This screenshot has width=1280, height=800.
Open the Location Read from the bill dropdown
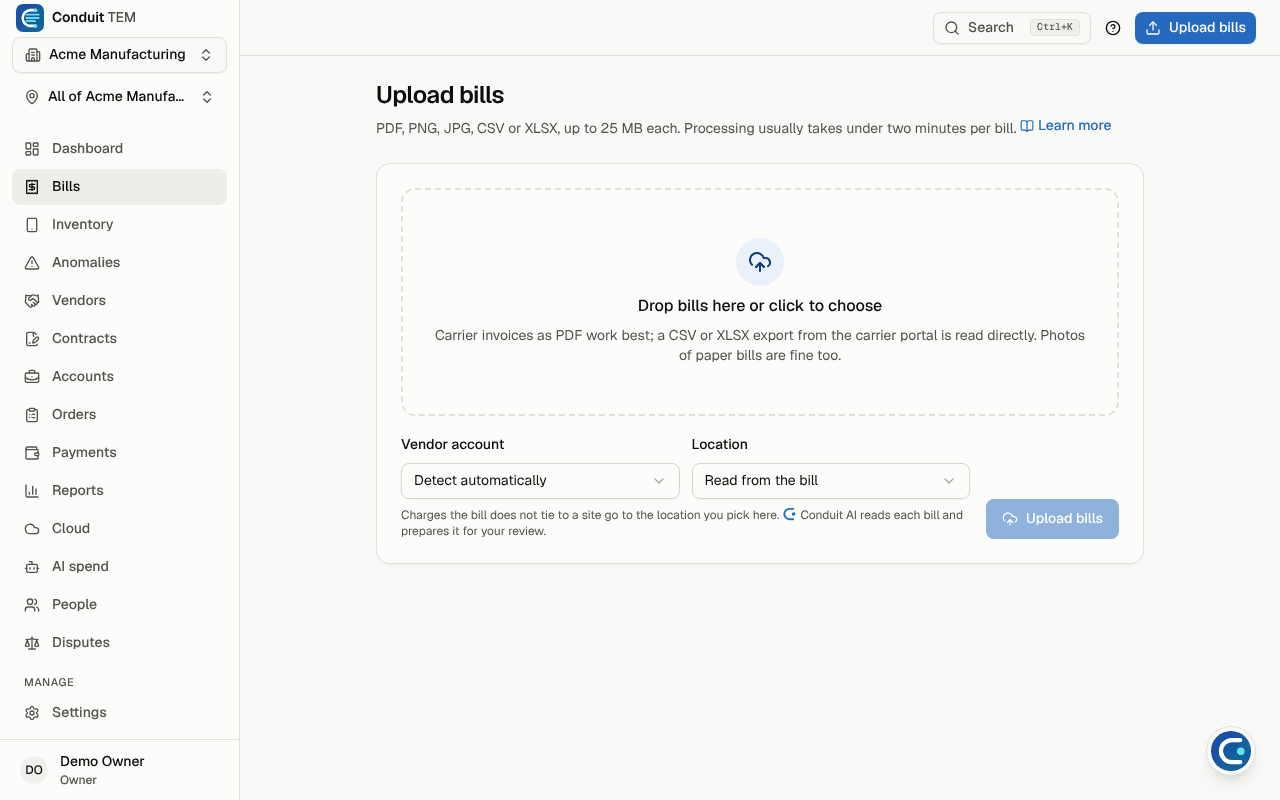[x=831, y=481]
